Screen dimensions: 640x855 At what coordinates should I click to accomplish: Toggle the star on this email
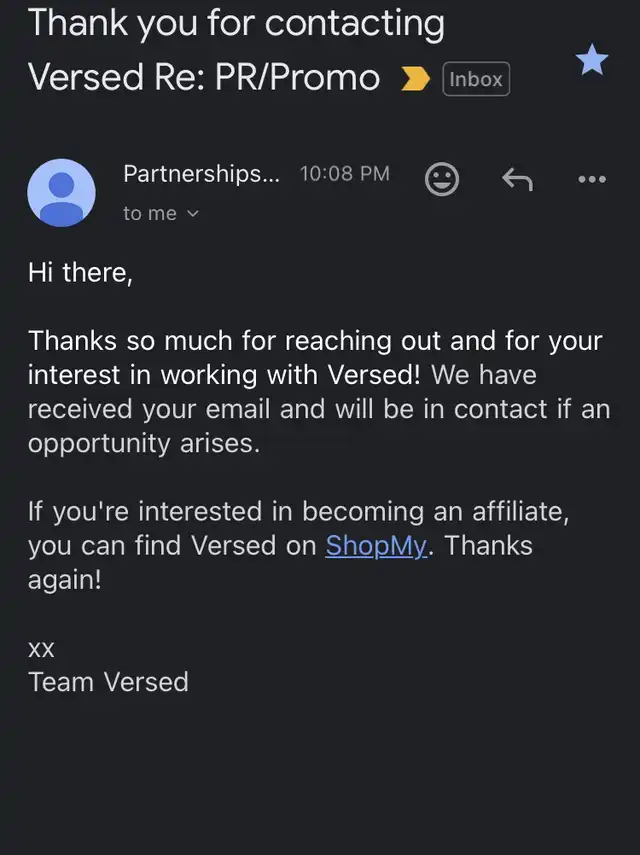592,62
